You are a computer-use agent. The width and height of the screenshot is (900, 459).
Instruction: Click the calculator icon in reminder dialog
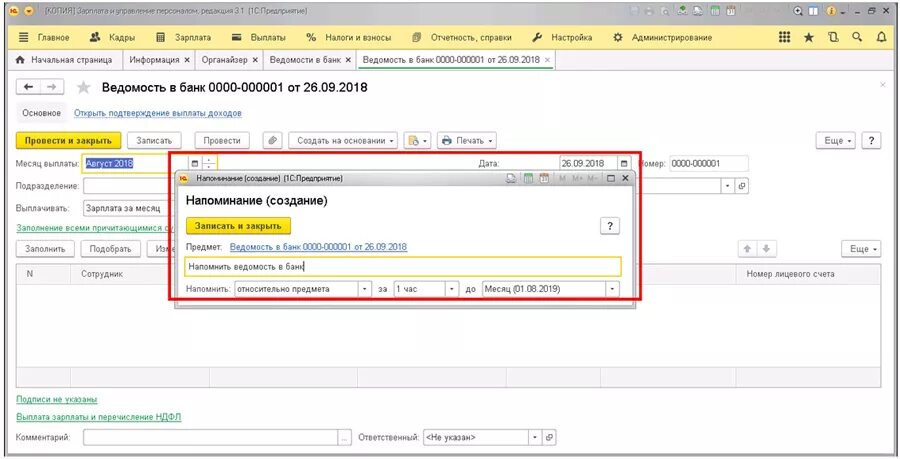(528, 178)
